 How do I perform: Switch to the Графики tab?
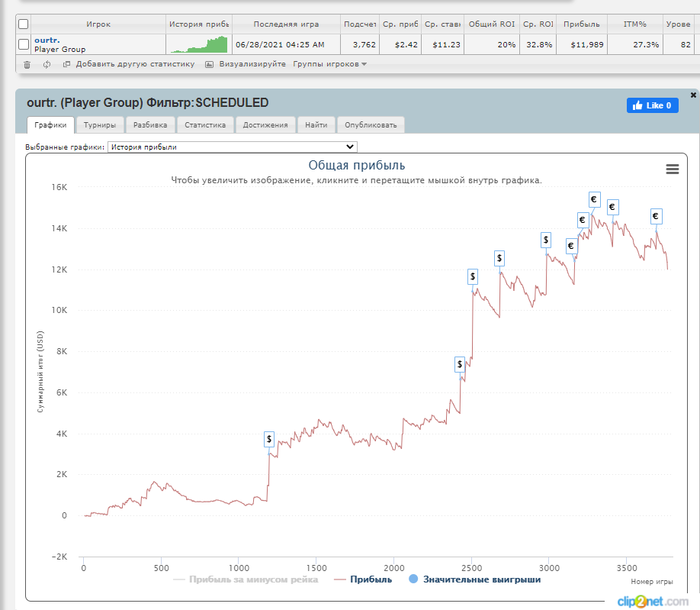tap(50, 125)
